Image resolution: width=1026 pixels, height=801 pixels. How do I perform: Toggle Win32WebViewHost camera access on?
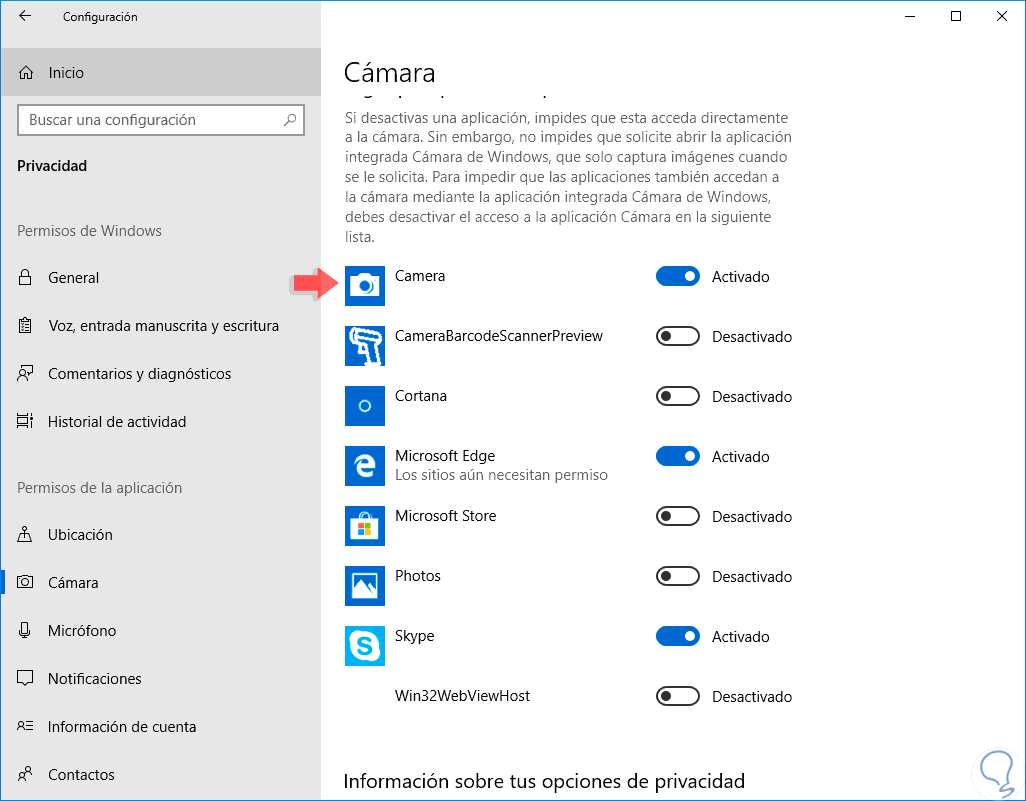click(677, 697)
